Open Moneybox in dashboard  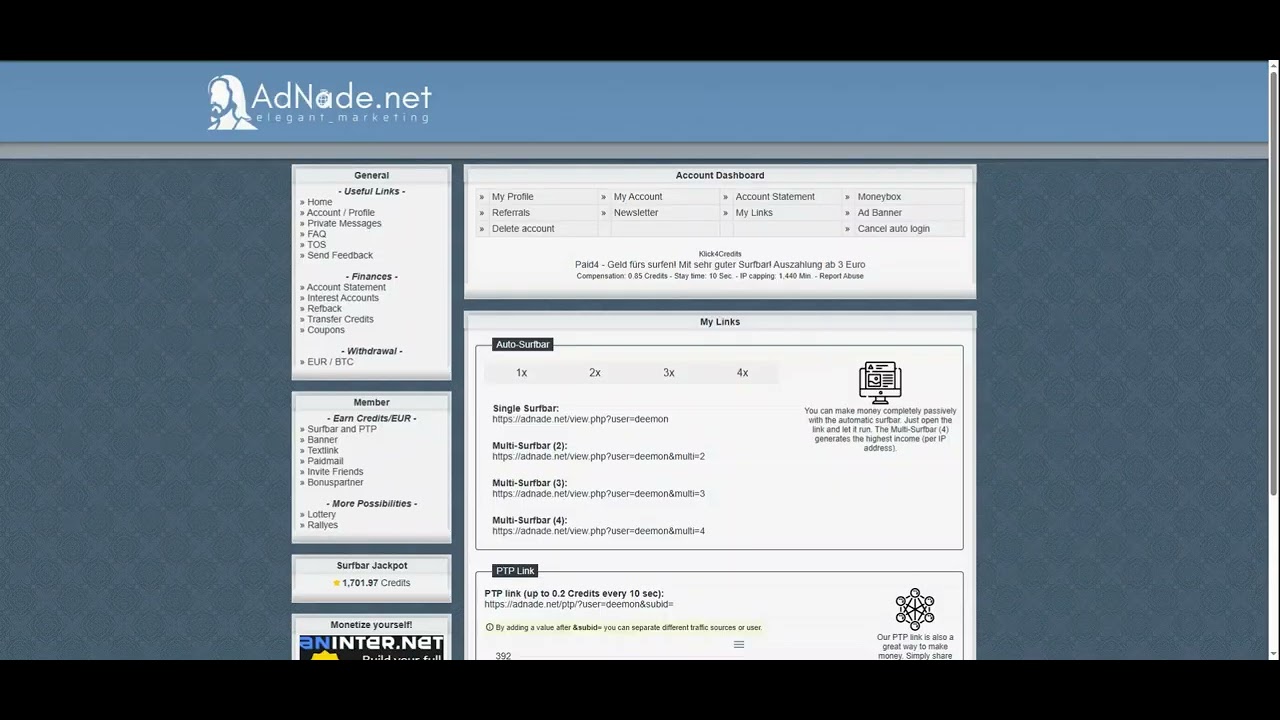(879, 197)
